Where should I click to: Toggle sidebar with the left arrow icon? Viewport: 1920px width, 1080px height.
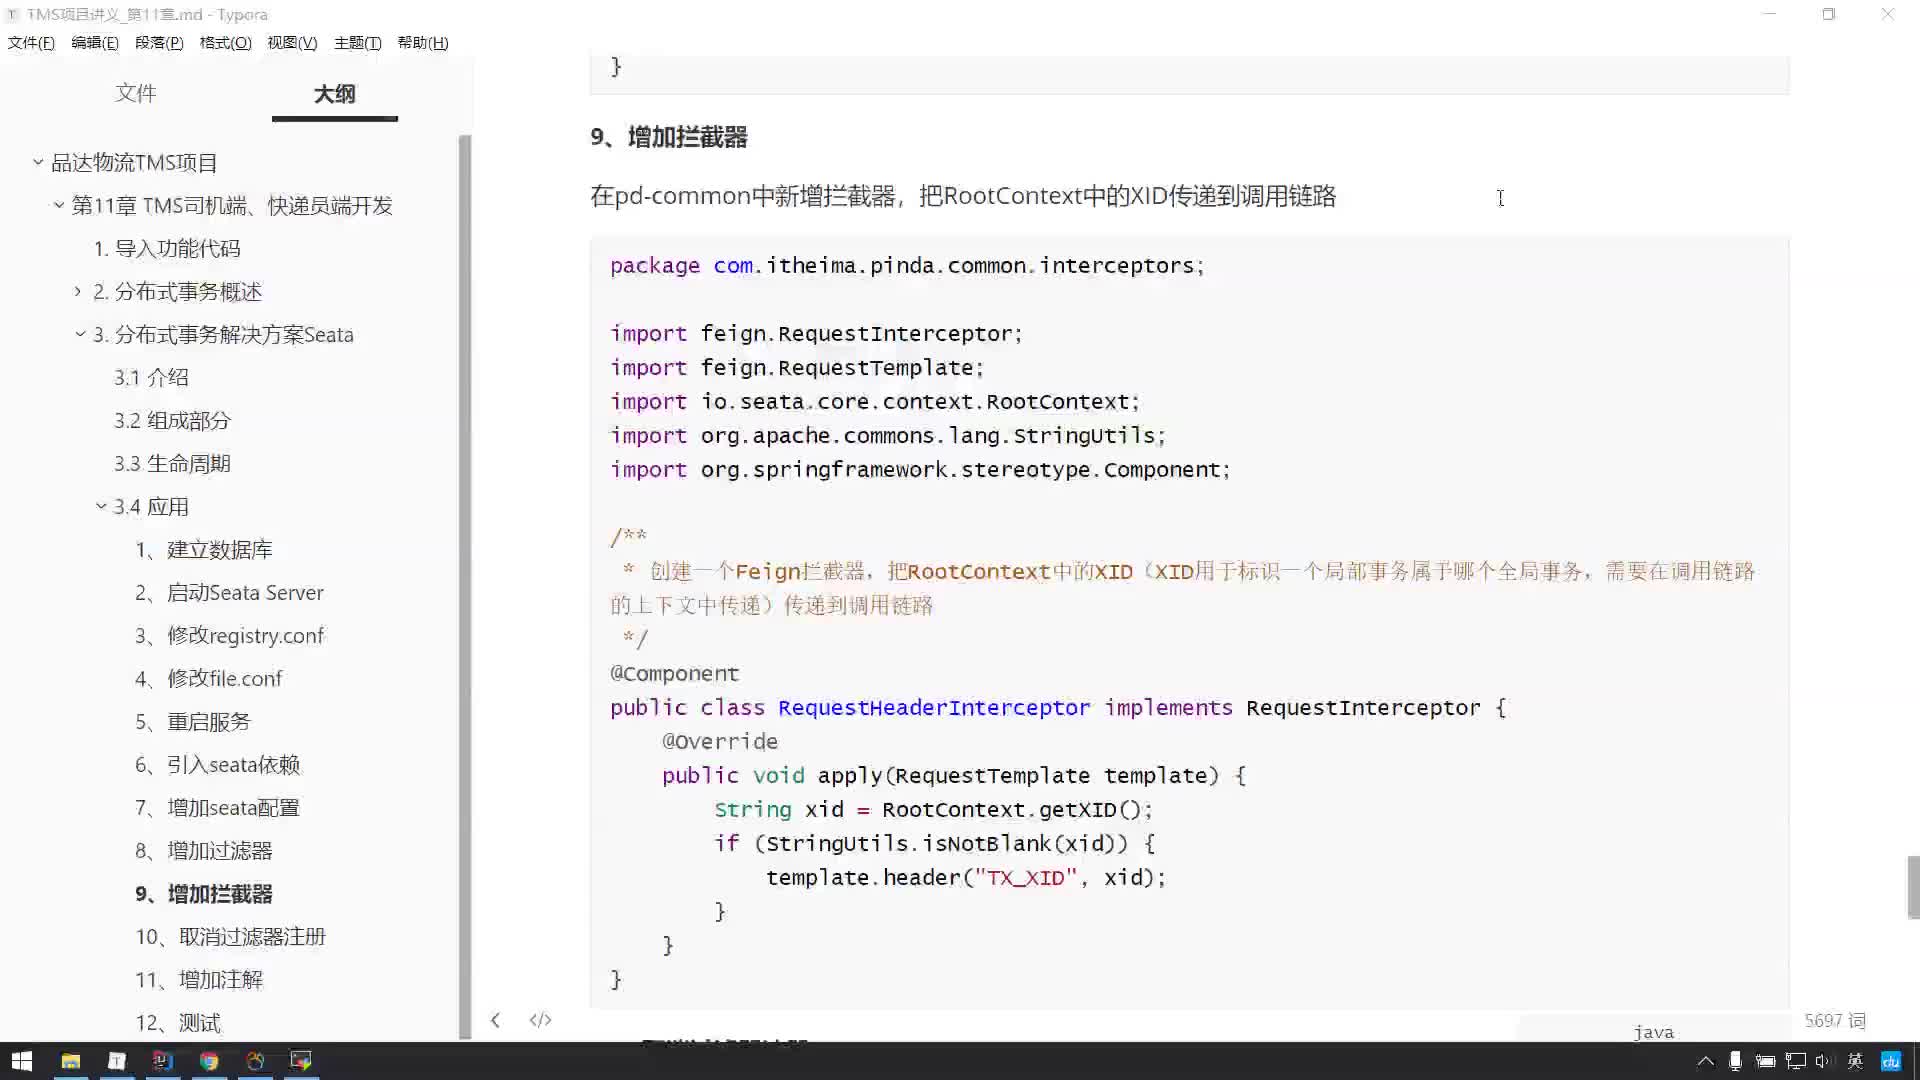[x=495, y=1020]
